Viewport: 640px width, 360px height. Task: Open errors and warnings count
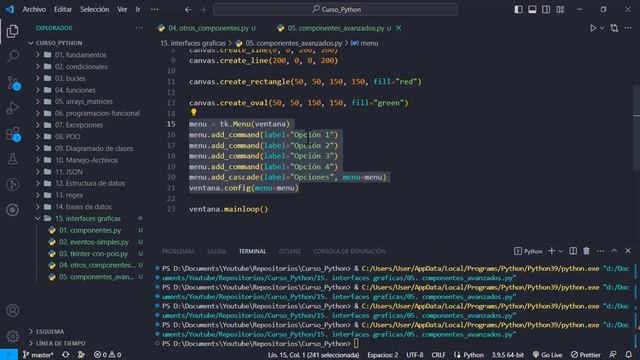pos(107,355)
